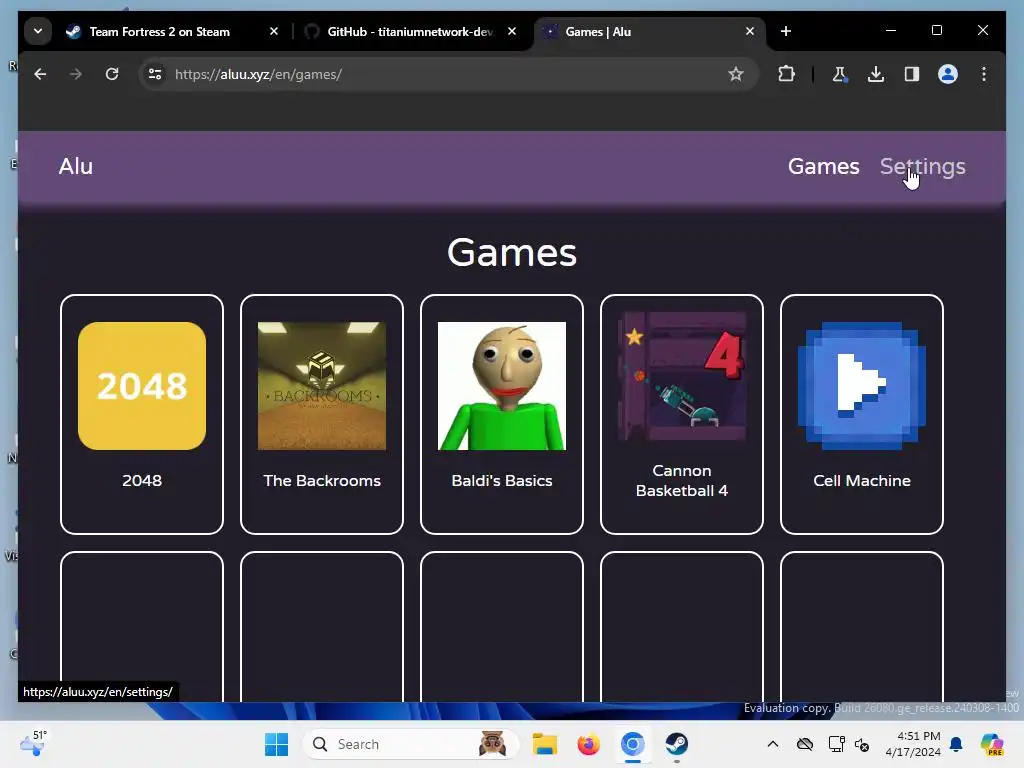
Task: View site information icon in address bar
Action: [155, 74]
